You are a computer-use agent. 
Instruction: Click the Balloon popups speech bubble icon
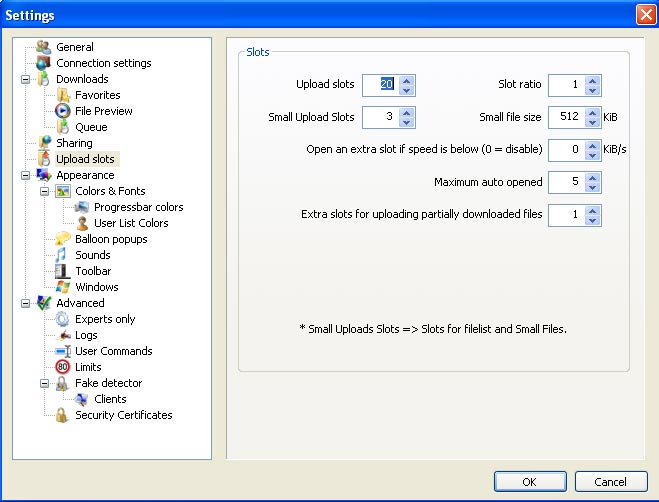(x=63, y=239)
